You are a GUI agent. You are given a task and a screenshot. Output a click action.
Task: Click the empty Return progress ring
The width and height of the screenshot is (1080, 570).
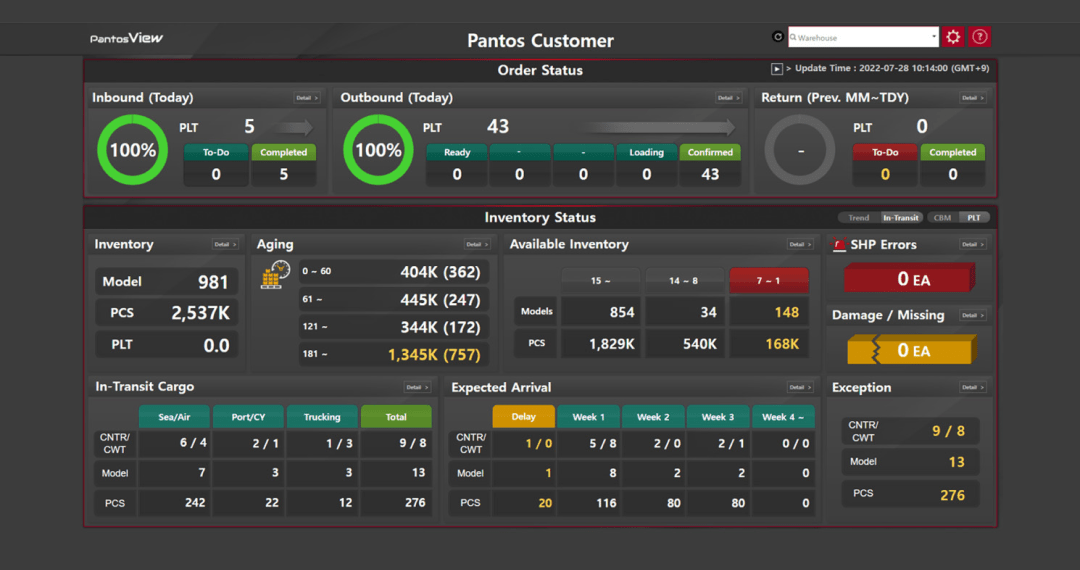[x=800, y=150]
